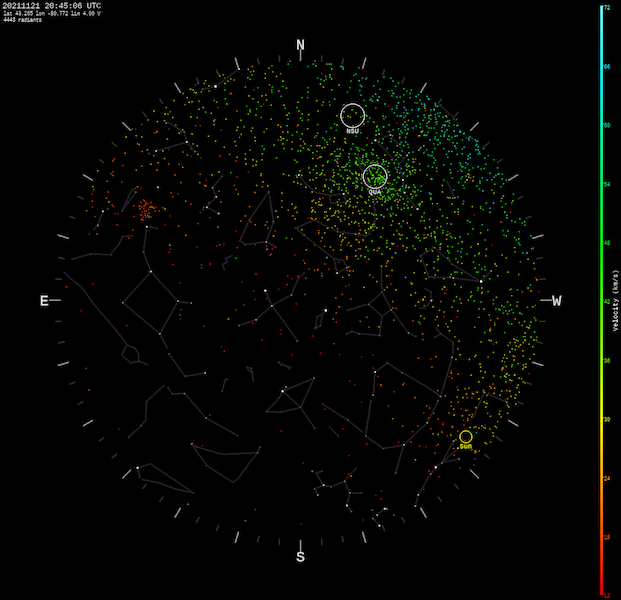Click the N compass direction label

tap(300, 45)
